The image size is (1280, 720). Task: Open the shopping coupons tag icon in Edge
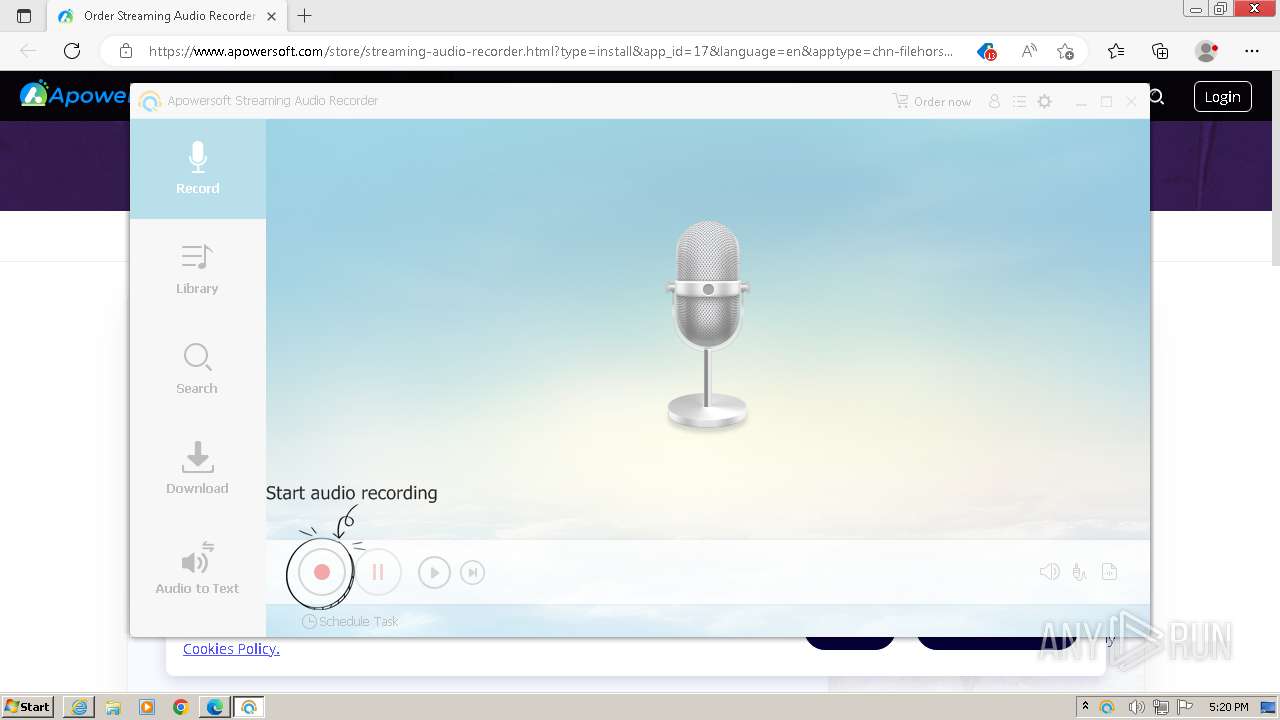[987, 51]
